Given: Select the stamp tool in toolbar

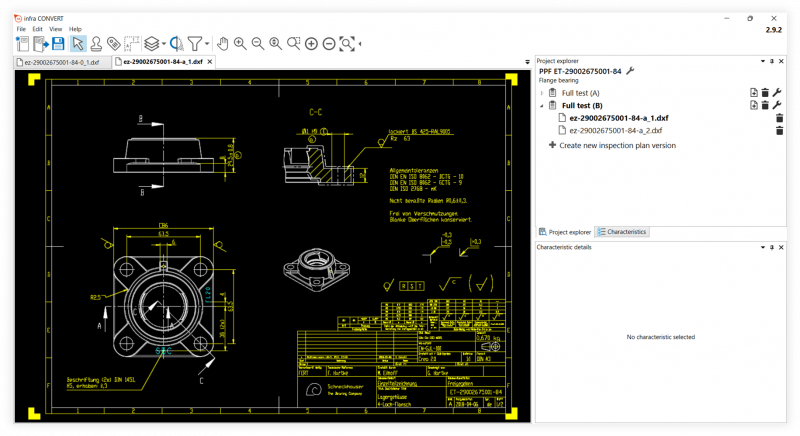Looking at the screenshot, I should point(96,44).
